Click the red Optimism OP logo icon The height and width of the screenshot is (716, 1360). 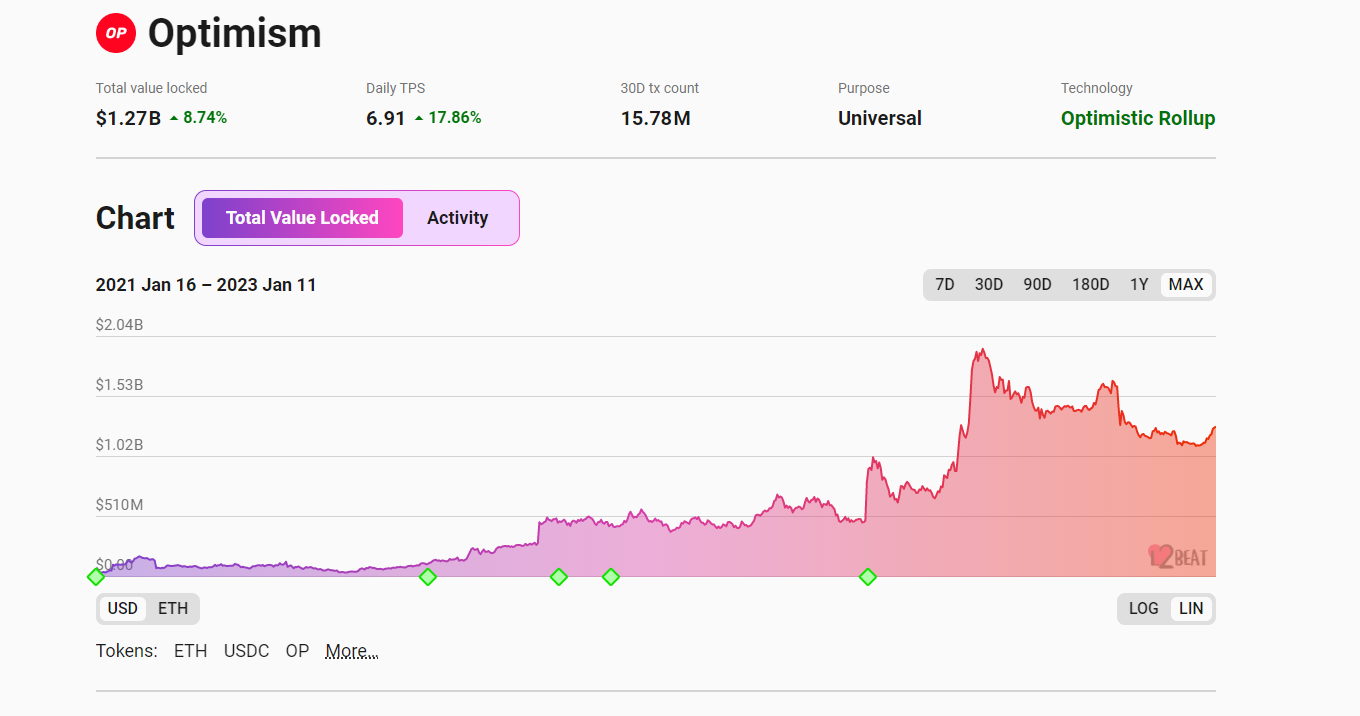[116, 33]
